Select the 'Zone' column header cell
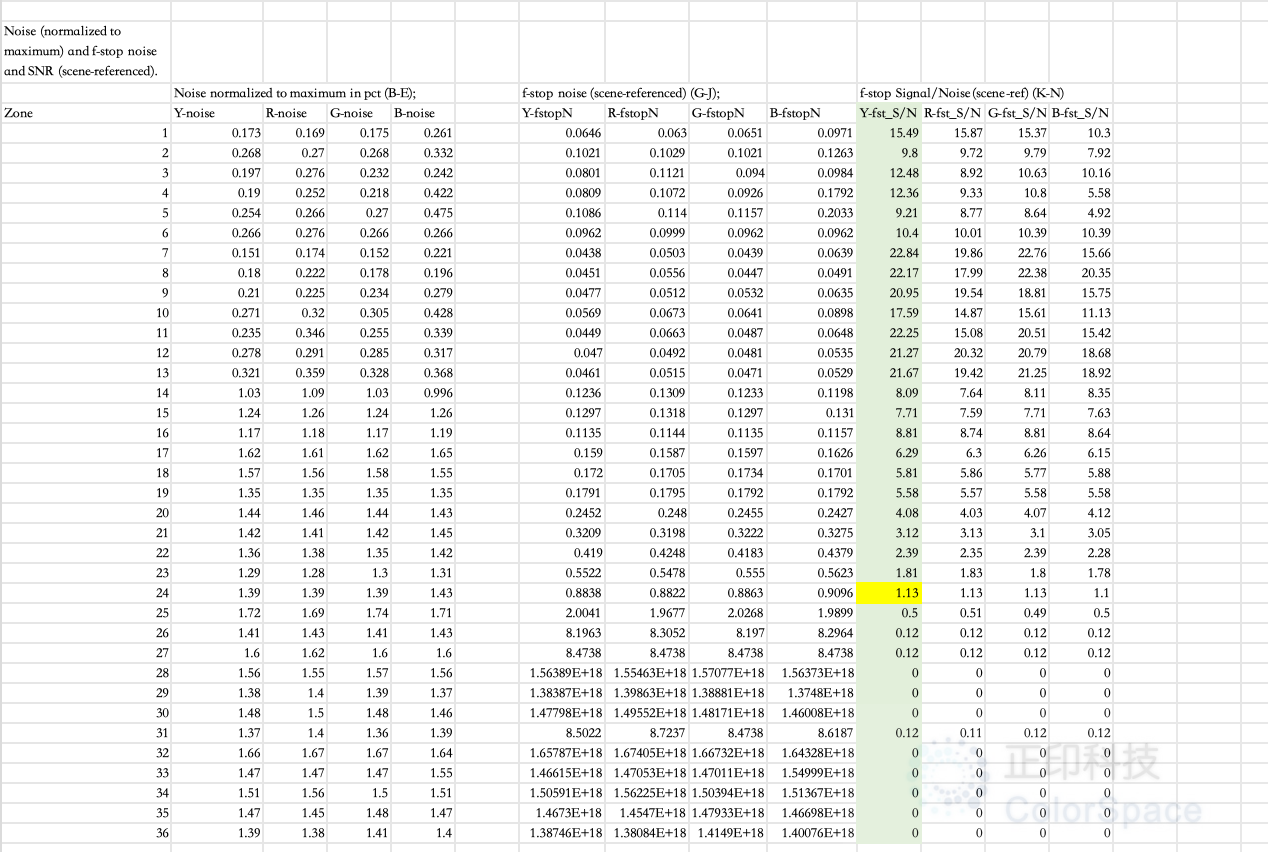 pos(86,113)
